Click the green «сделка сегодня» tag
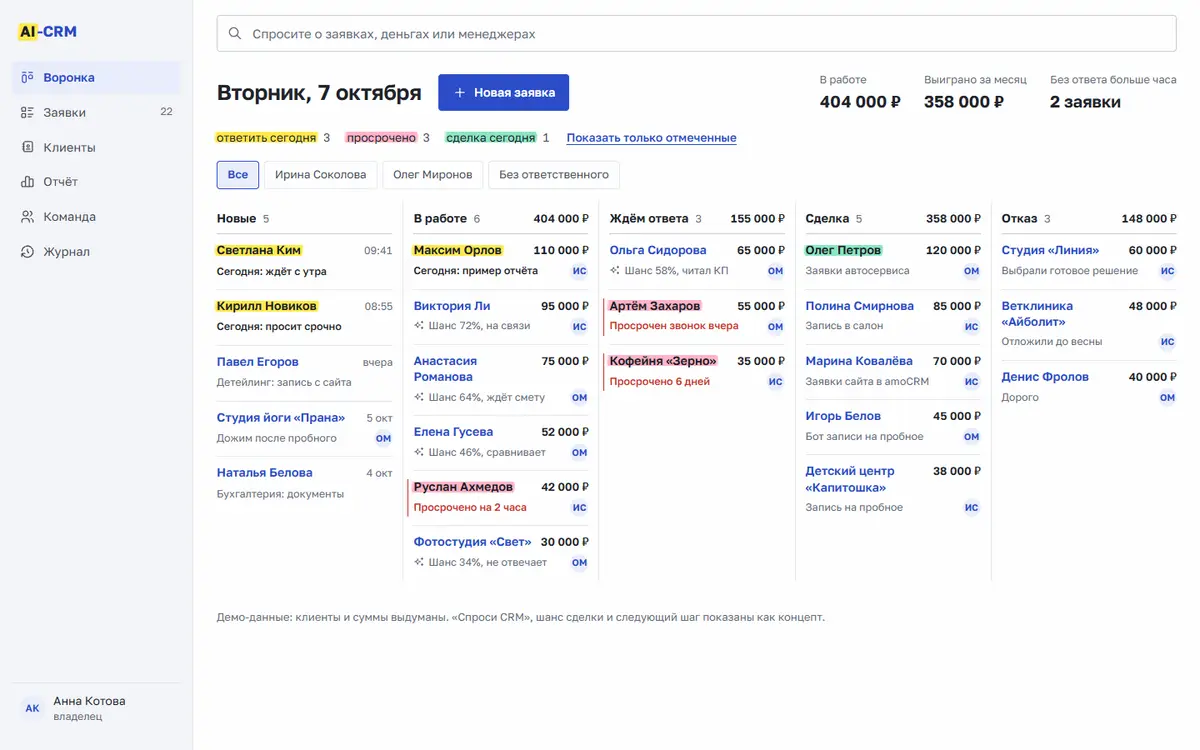Image resolution: width=1200 pixels, height=750 pixels. (x=491, y=138)
